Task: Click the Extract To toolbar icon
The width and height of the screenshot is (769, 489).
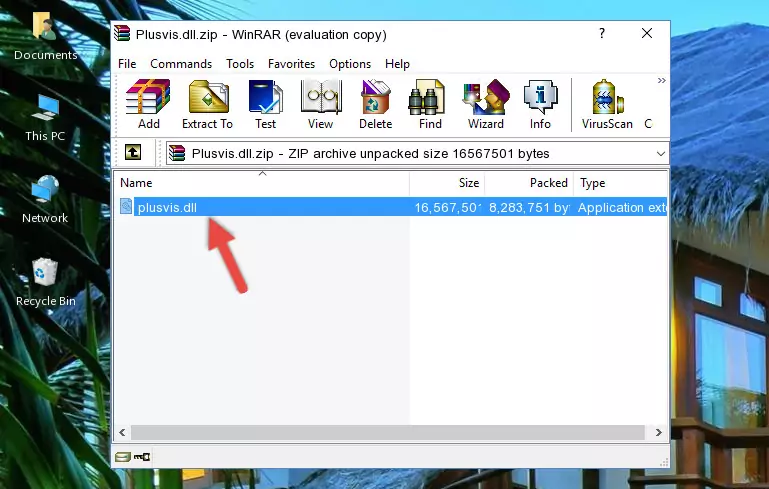Action: click(x=207, y=104)
